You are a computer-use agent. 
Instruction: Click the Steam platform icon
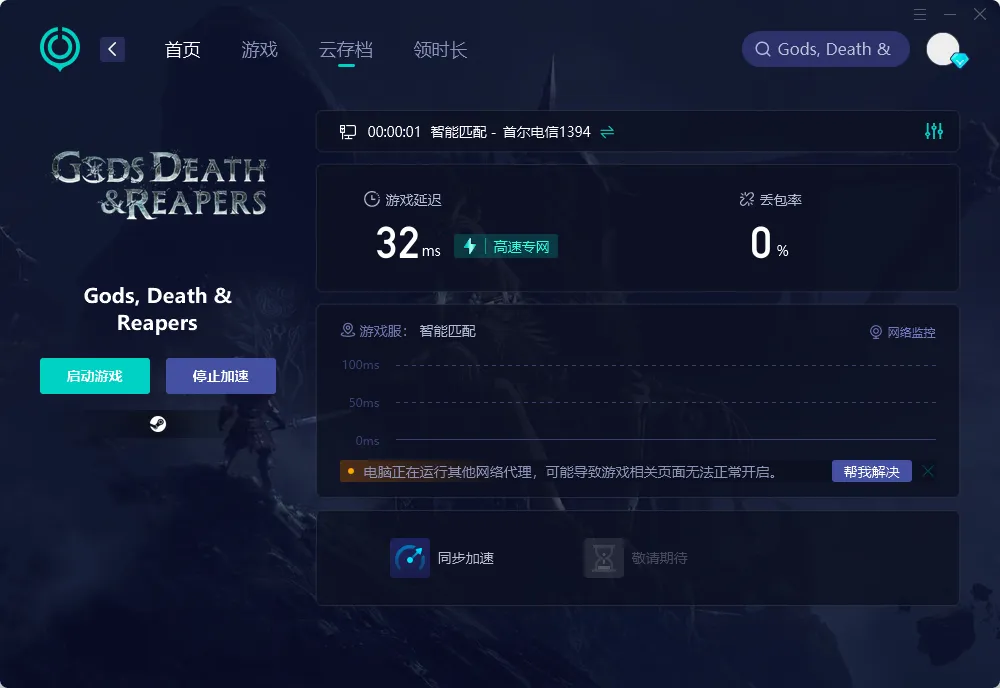click(x=158, y=424)
